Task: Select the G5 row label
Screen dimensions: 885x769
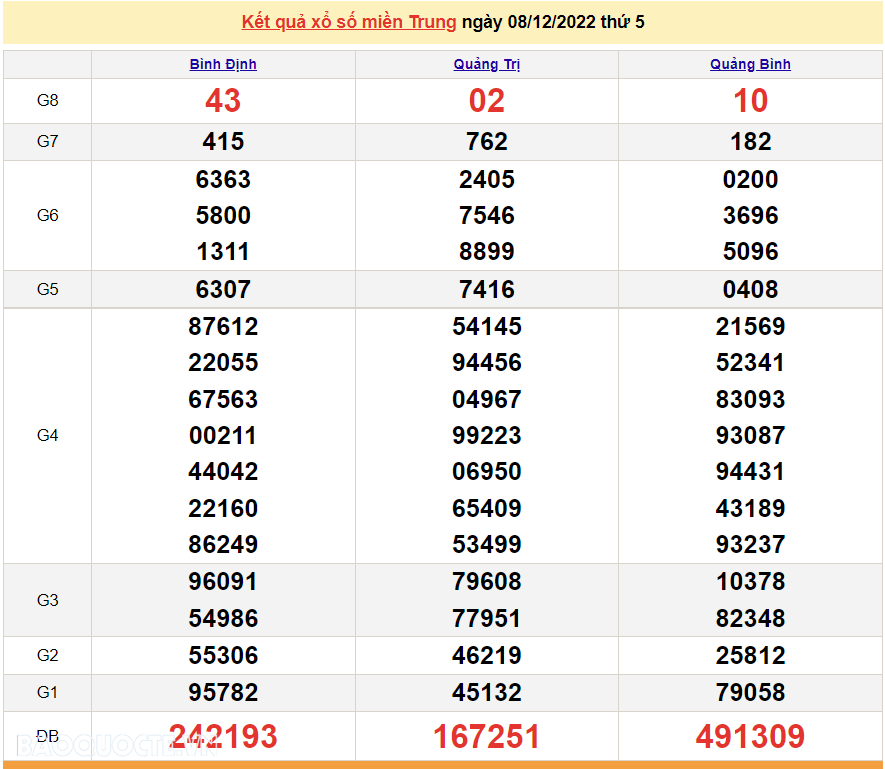Action: pyautogui.click(x=47, y=289)
